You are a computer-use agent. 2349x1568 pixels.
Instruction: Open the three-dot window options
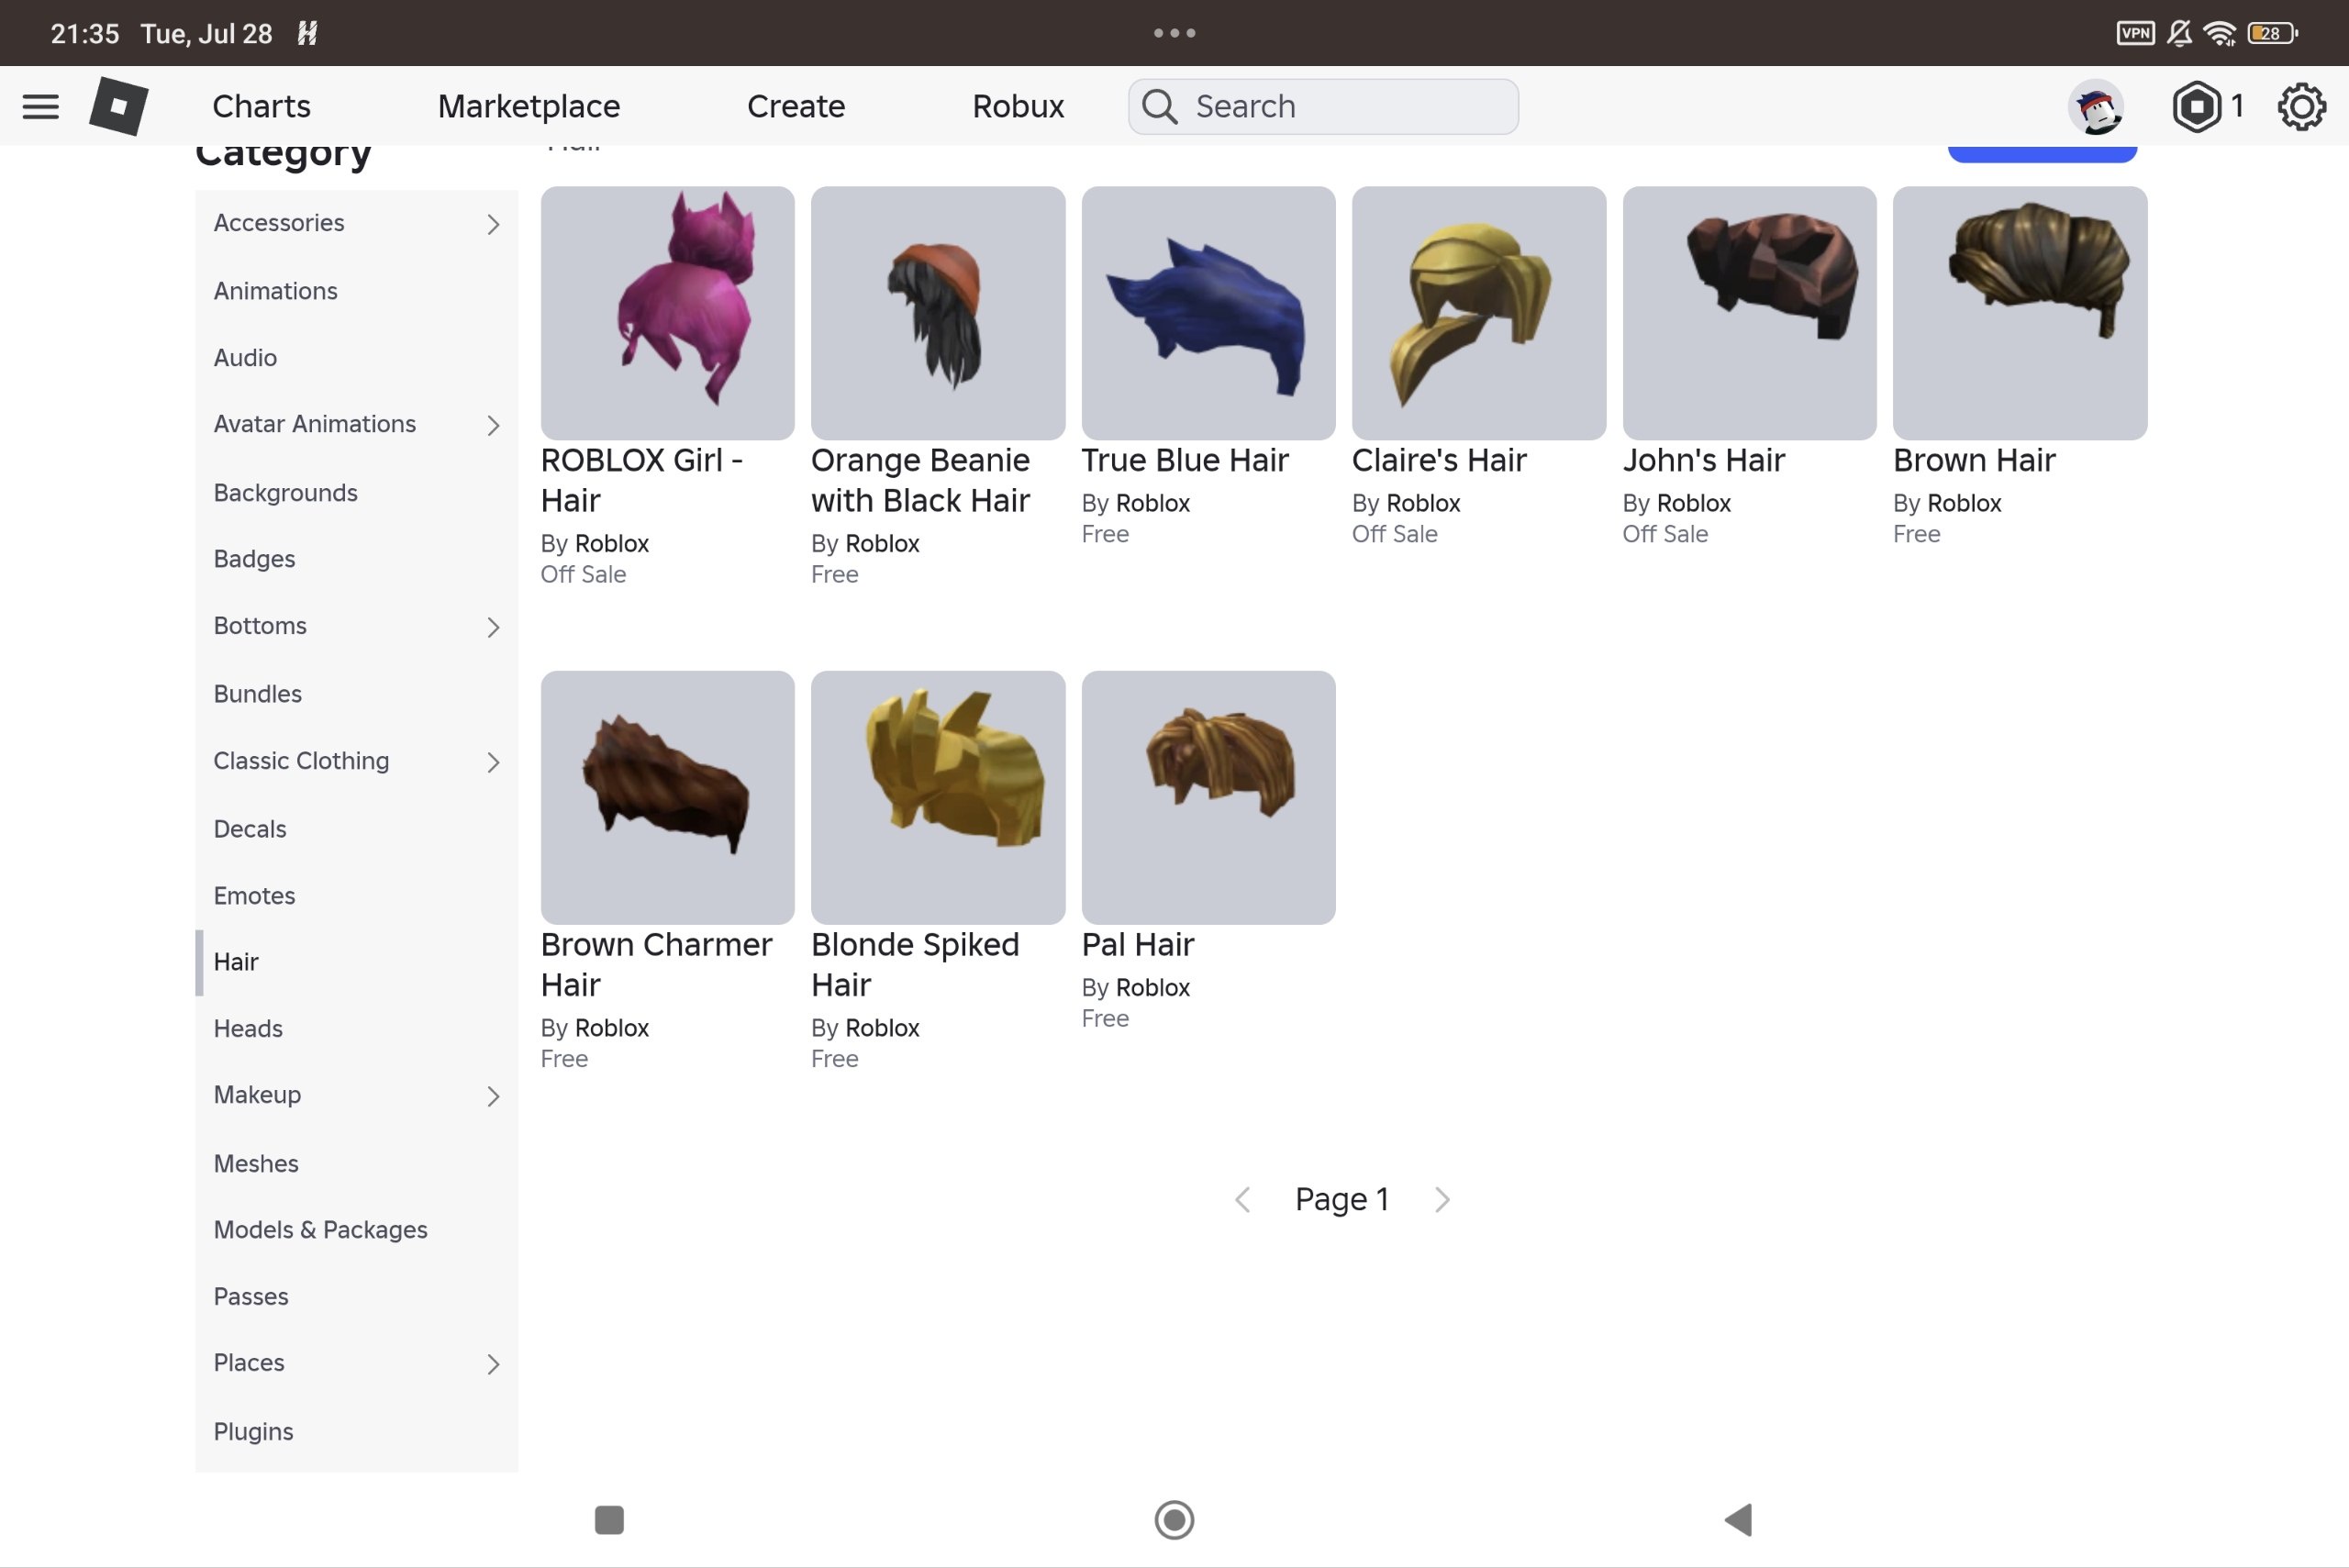(1174, 33)
